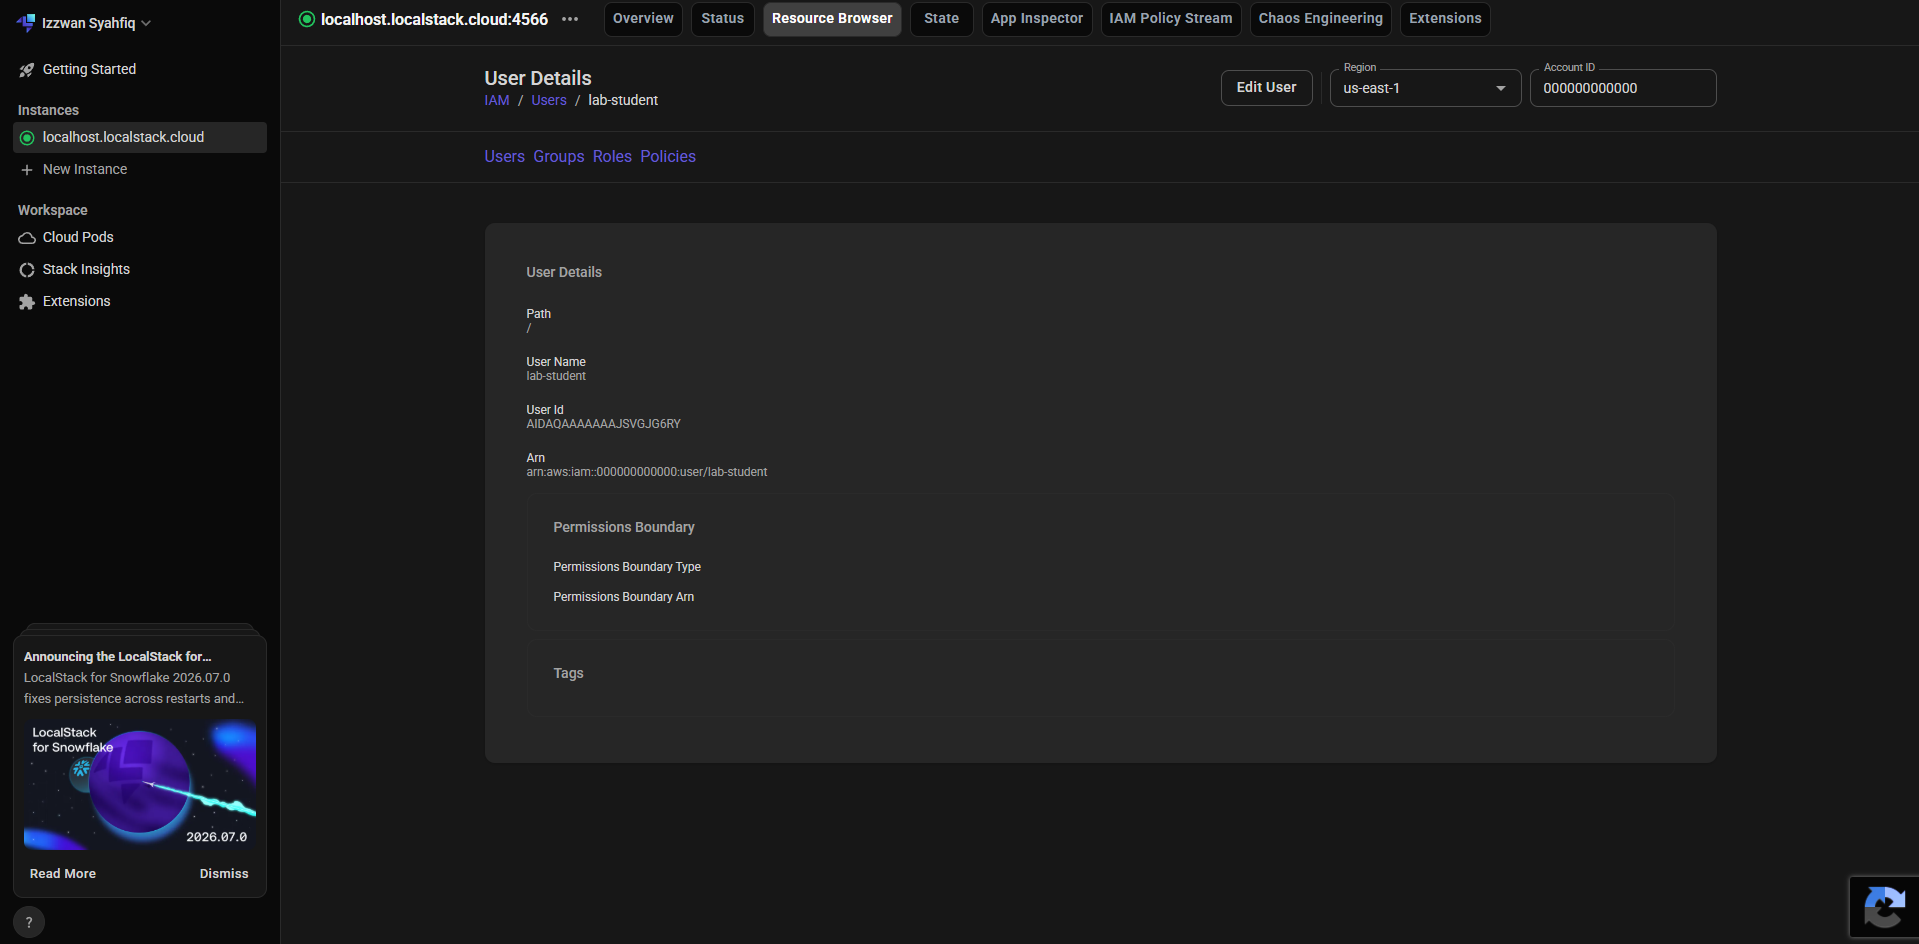Open the Groups IAM sub-tab
Viewport: 1919px width, 944px height.
coord(559,157)
